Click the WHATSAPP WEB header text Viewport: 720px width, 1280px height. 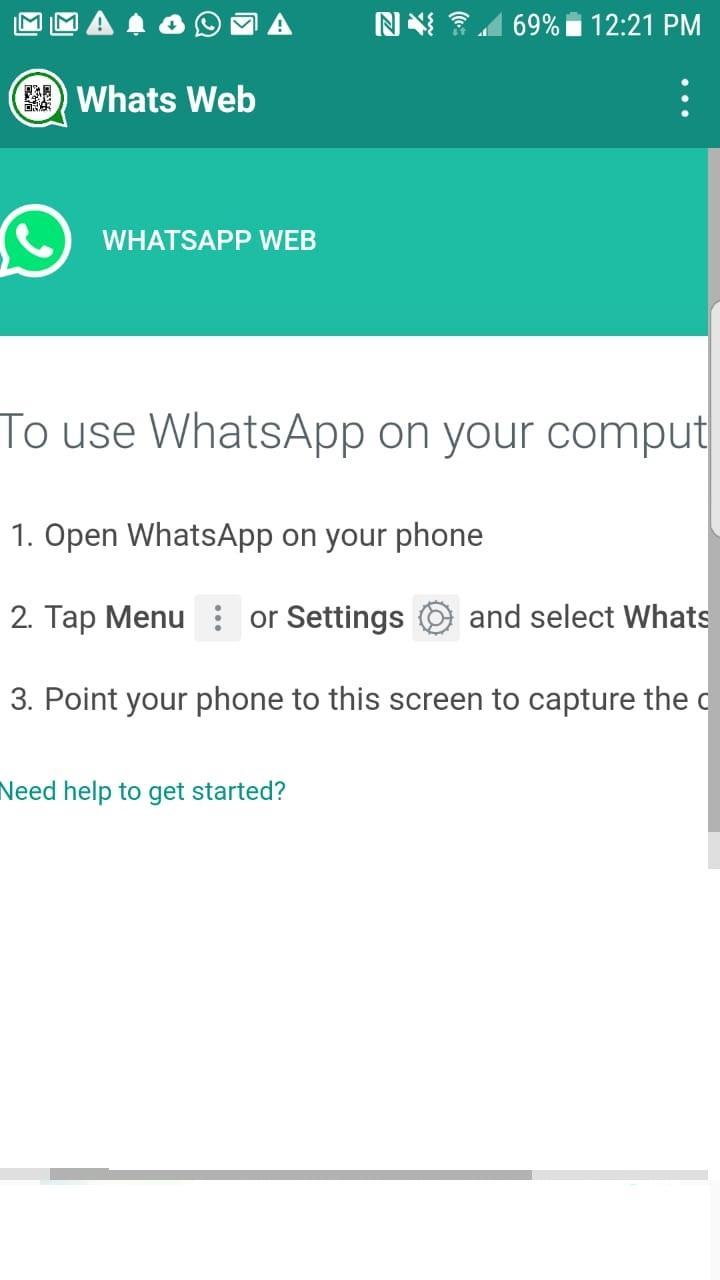209,241
